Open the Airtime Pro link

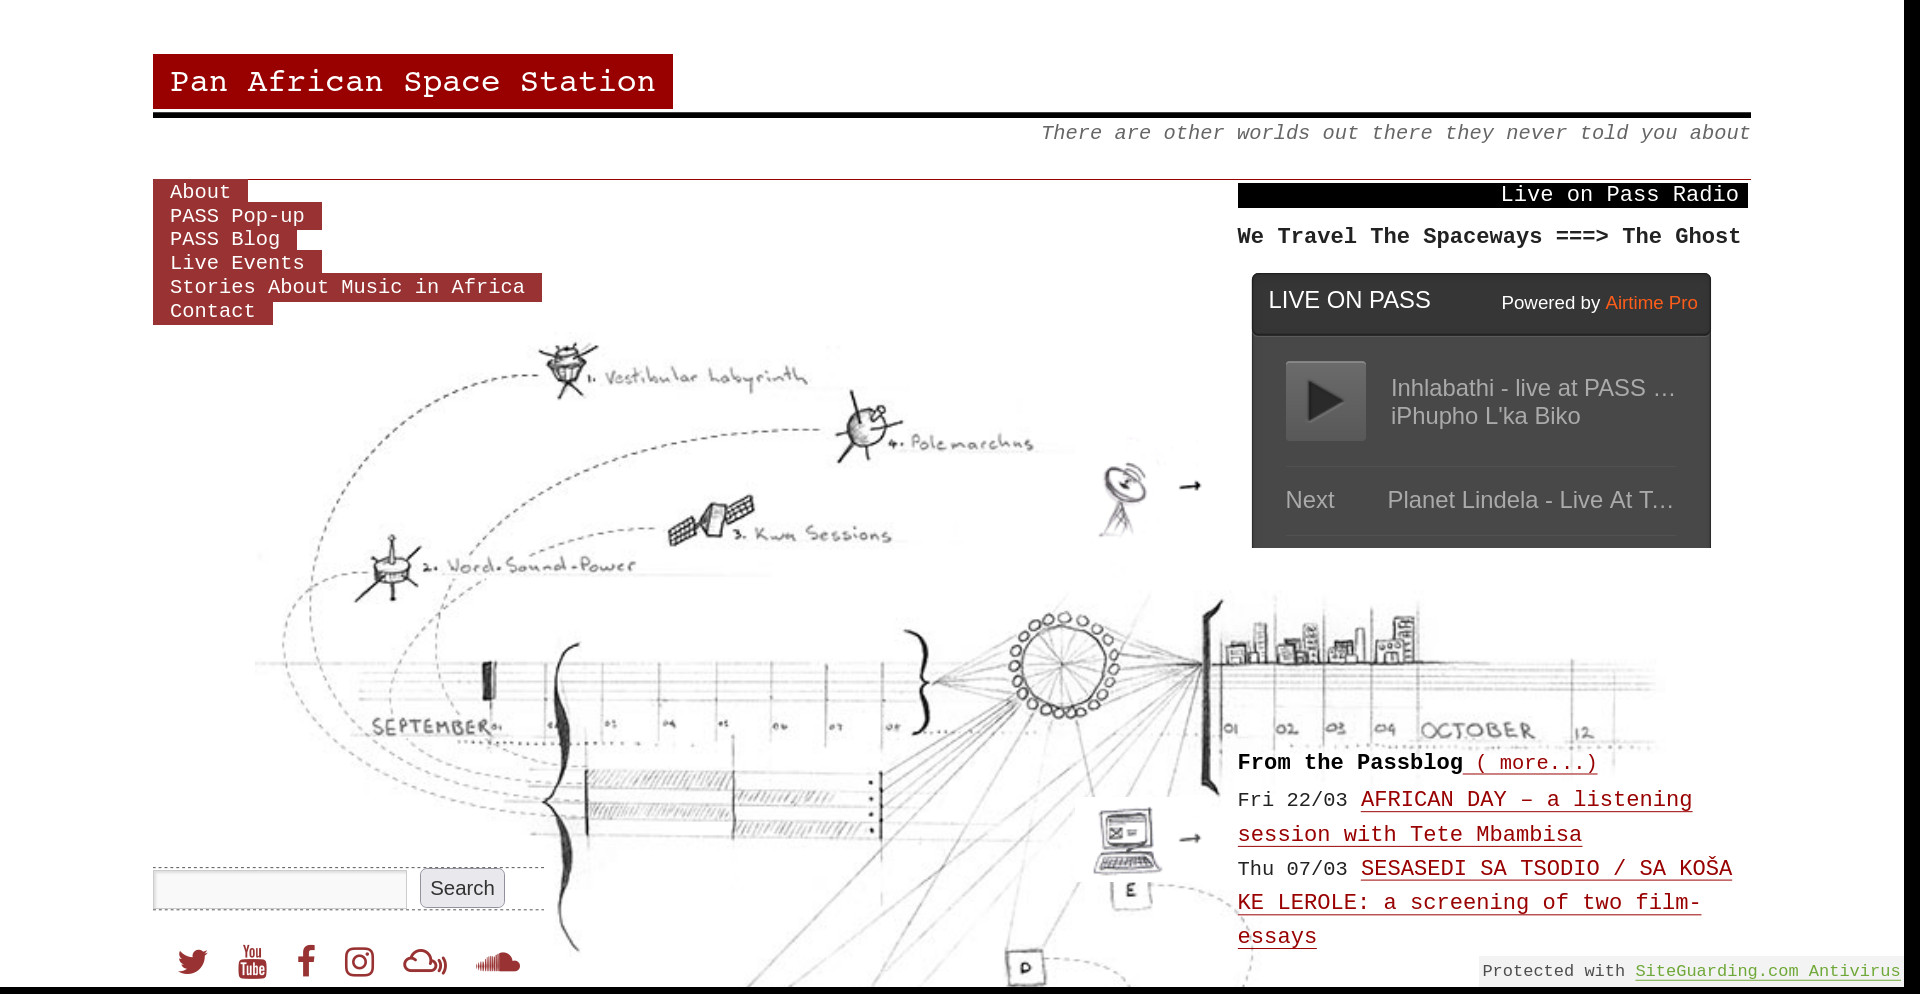click(x=1651, y=303)
